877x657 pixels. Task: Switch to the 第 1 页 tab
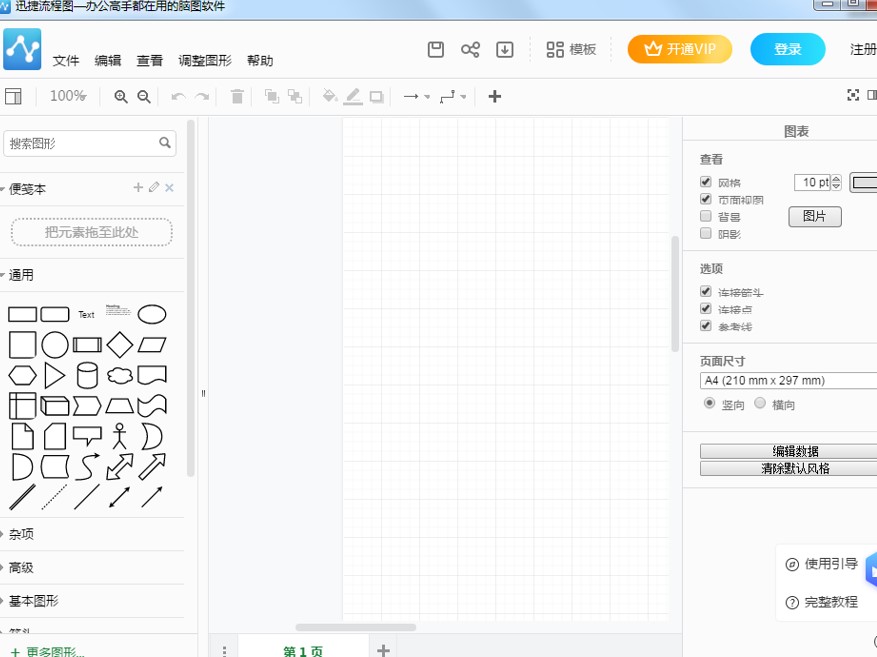click(x=303, y=651)
